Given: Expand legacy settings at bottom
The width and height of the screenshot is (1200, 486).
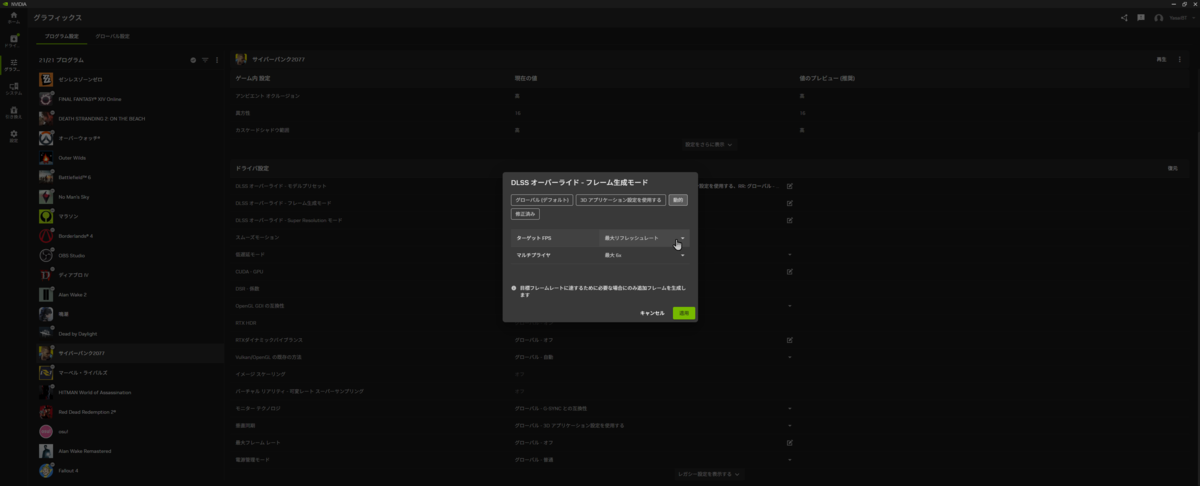Looking at the screenshot, I should (x=709, y=473).
